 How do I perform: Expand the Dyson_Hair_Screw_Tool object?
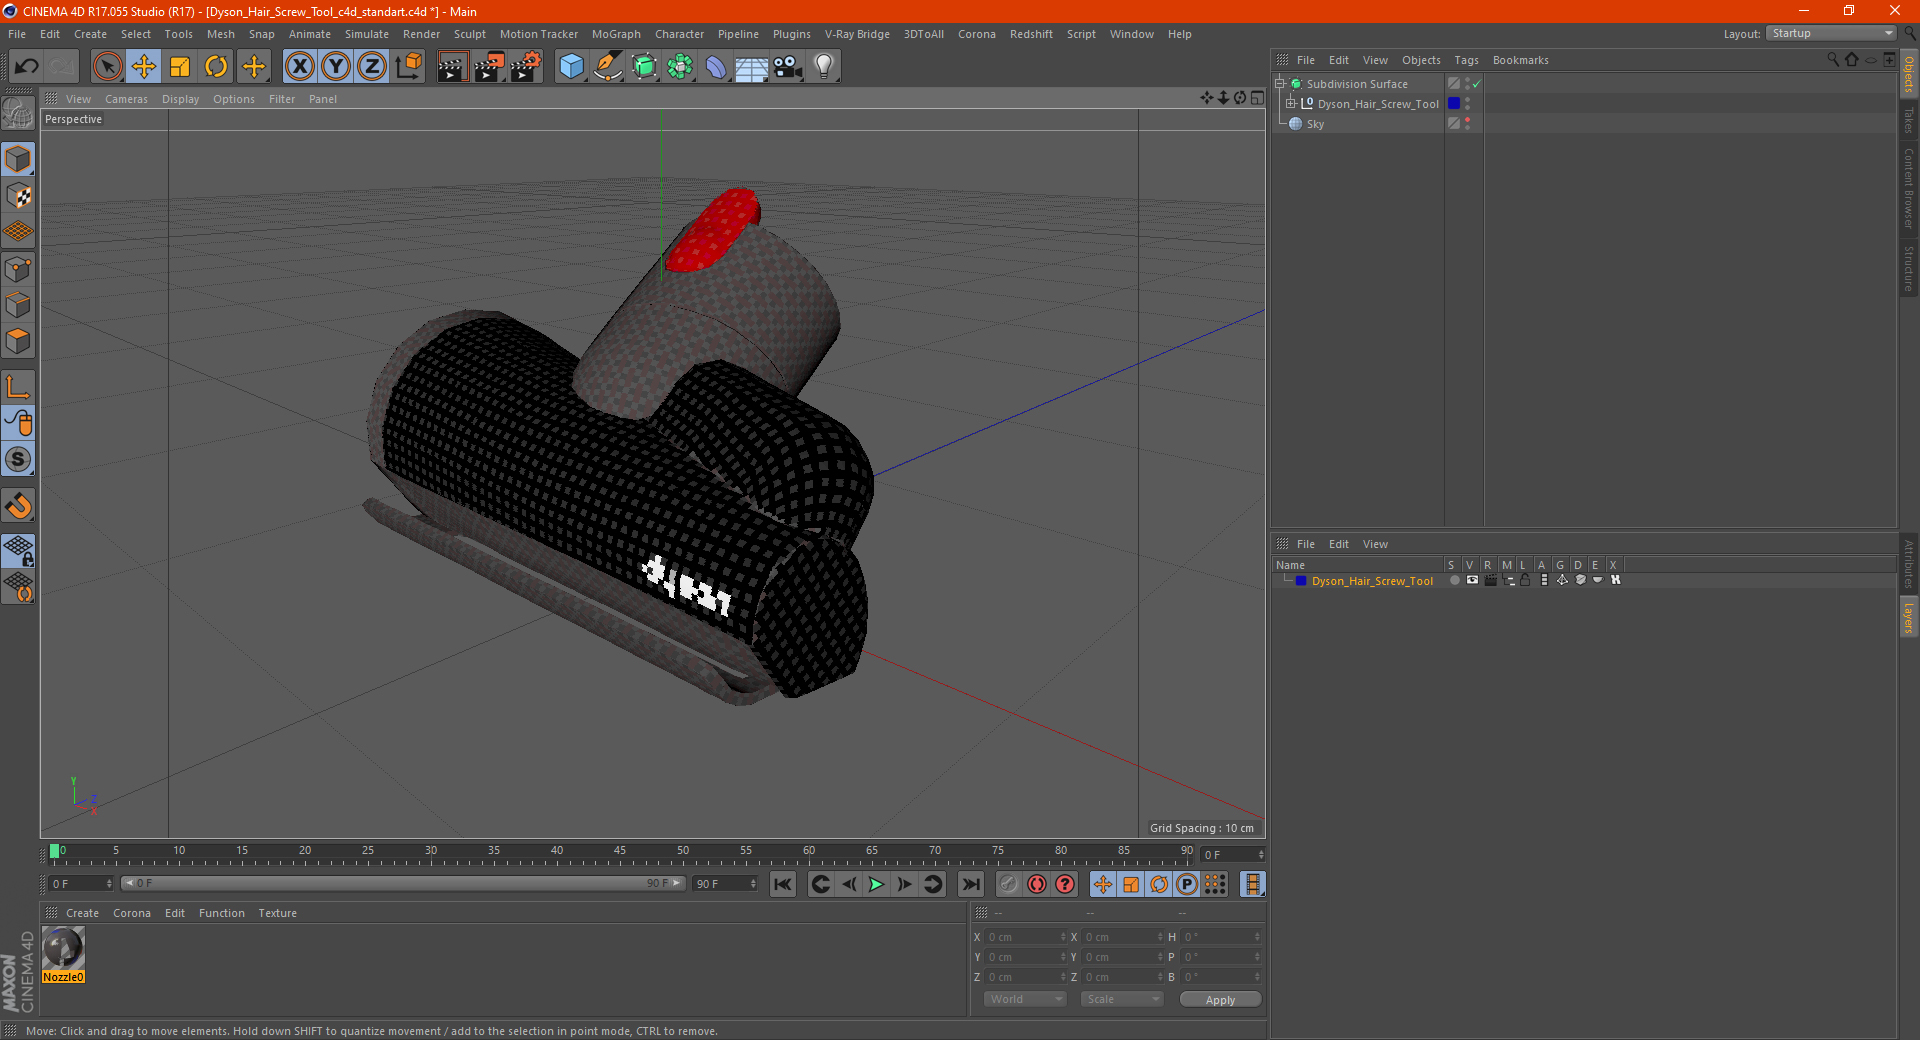tap(1290, 103)
